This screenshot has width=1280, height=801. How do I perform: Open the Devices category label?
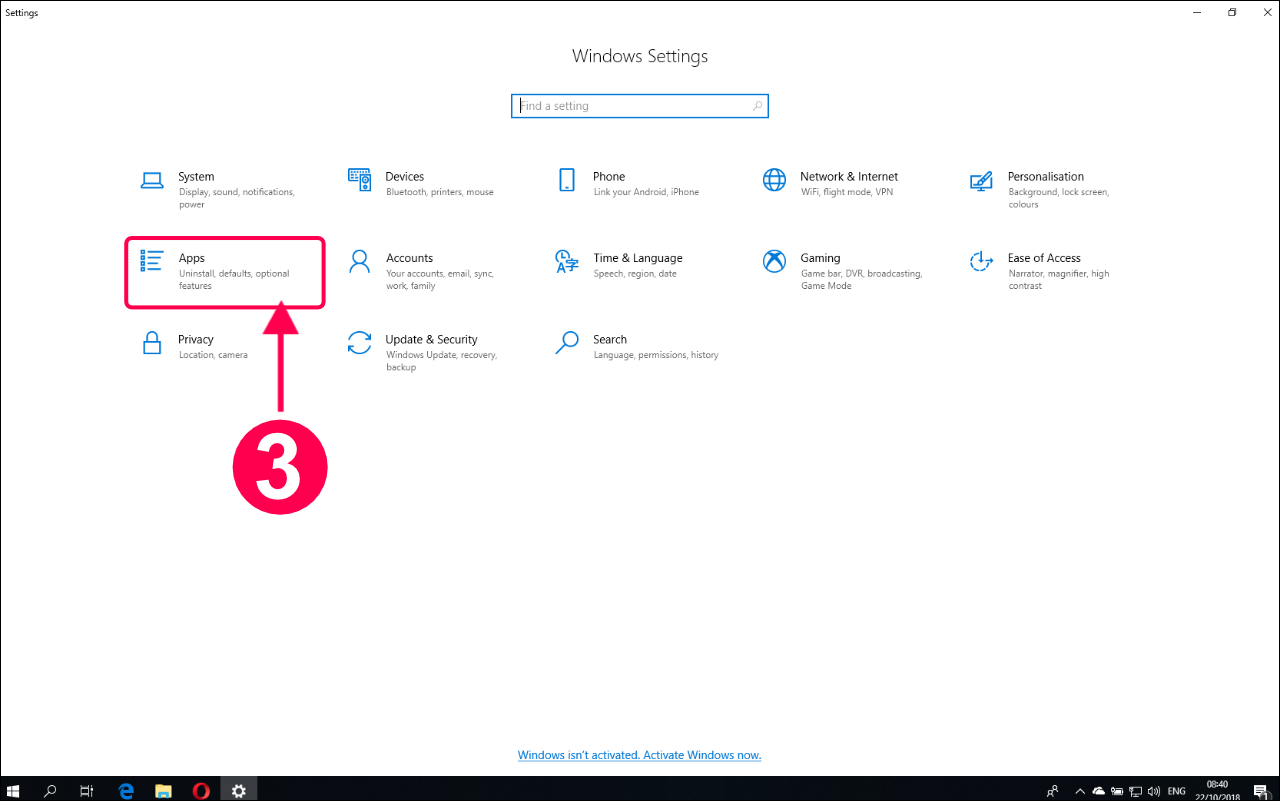coord(405,177)
